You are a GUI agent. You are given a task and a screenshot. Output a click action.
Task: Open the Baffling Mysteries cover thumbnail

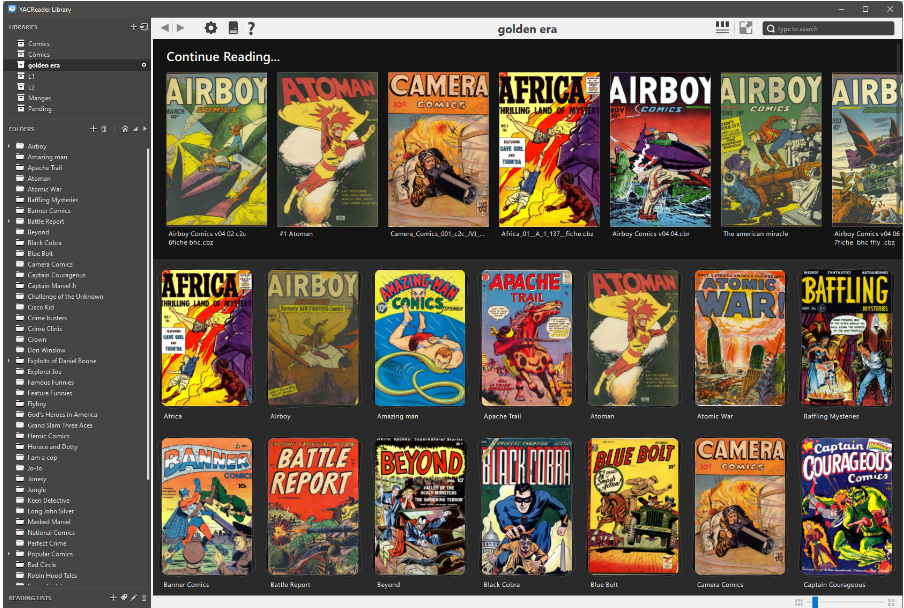pos(845,337)
